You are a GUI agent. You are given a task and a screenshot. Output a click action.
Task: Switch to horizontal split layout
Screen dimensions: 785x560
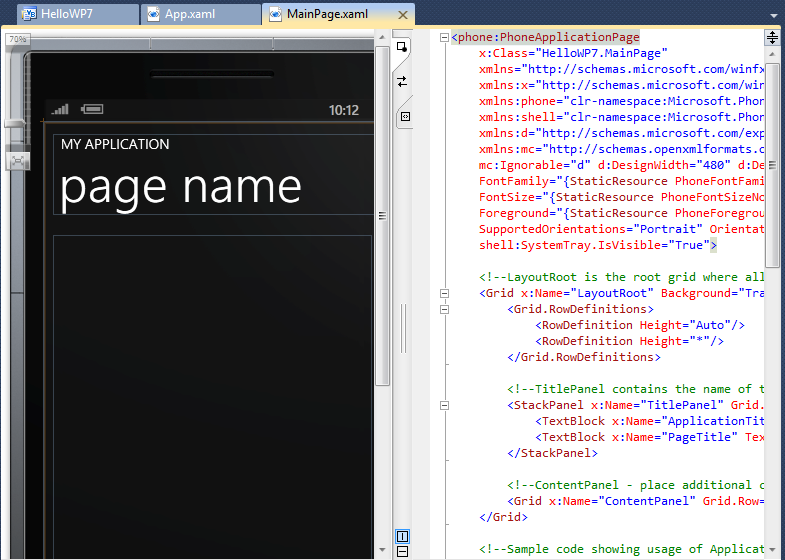[x=402, y=551]
